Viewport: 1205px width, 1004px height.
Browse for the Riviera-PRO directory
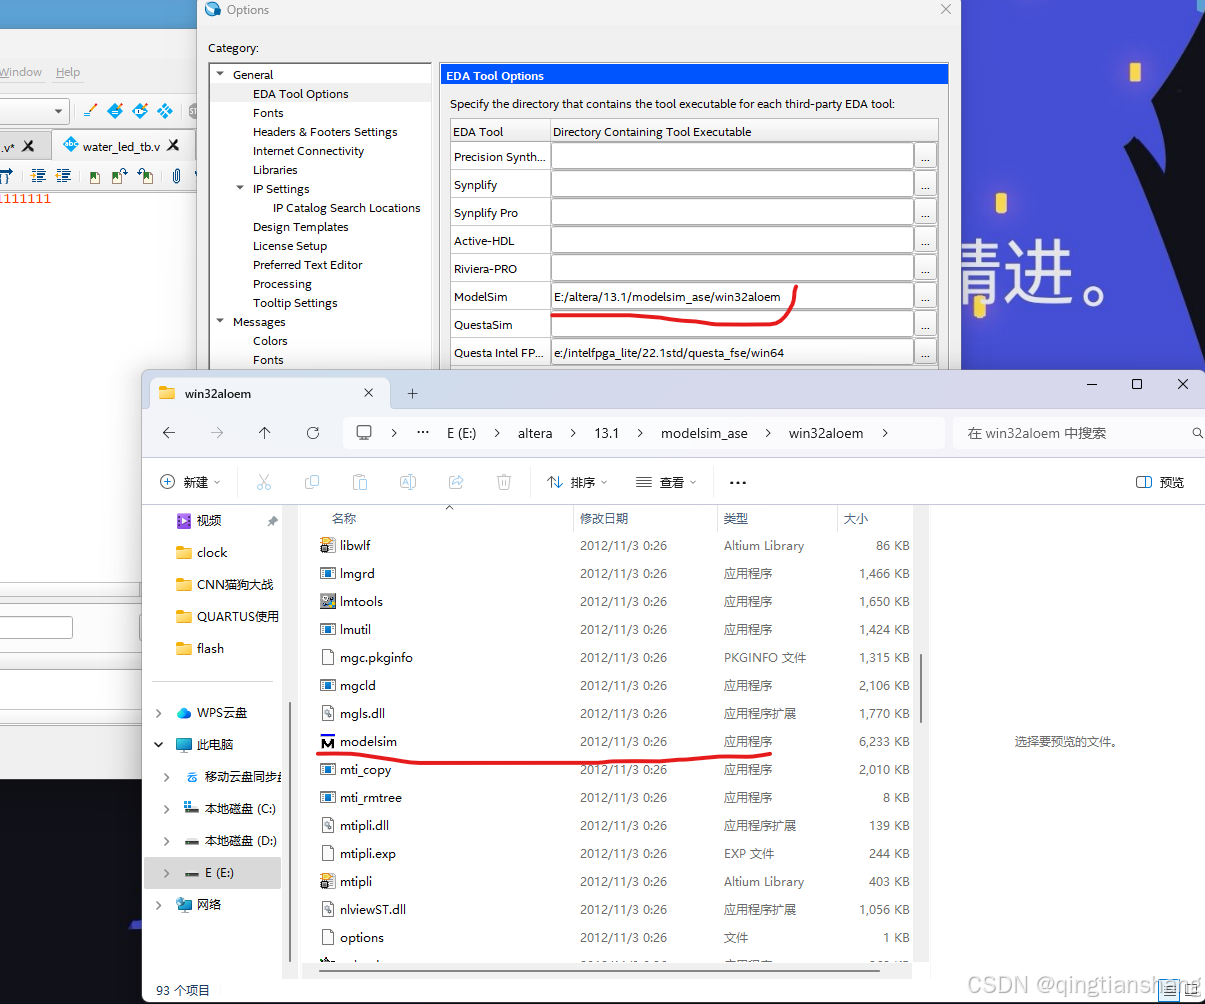coord(926,269)
